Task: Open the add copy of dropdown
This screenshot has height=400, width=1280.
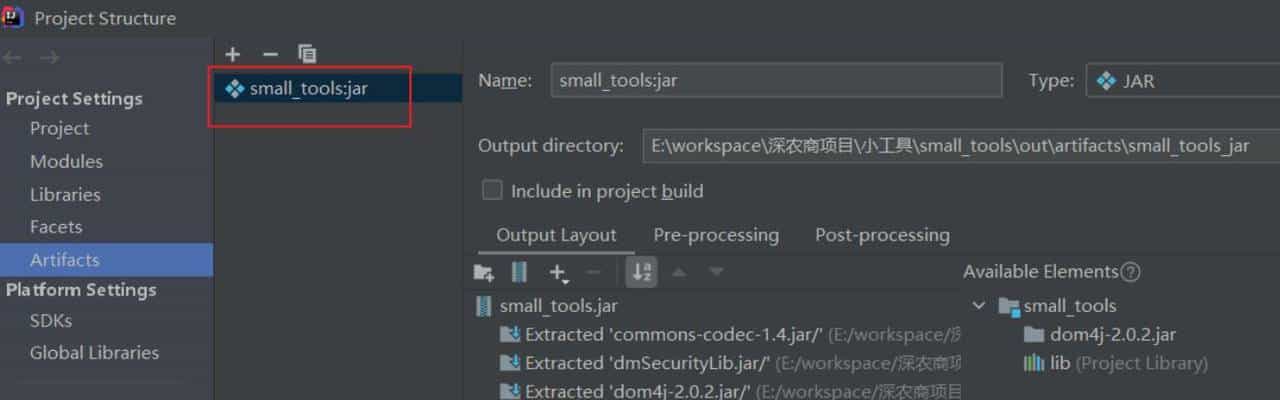Action: [x=559, y=272]
